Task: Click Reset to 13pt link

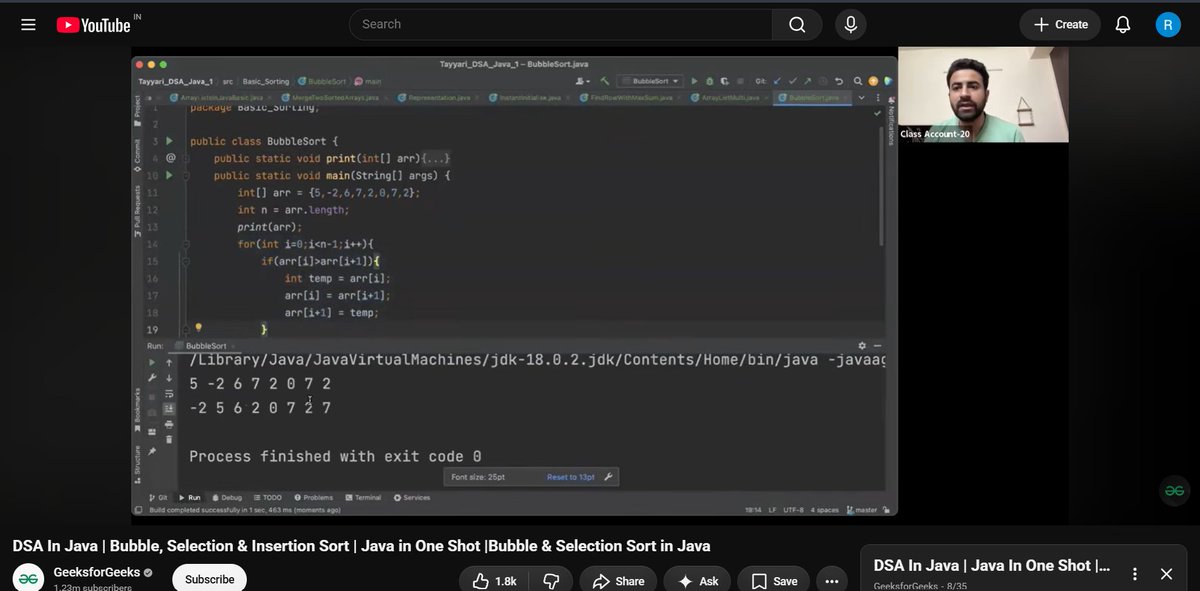Action: coord(571,478)
